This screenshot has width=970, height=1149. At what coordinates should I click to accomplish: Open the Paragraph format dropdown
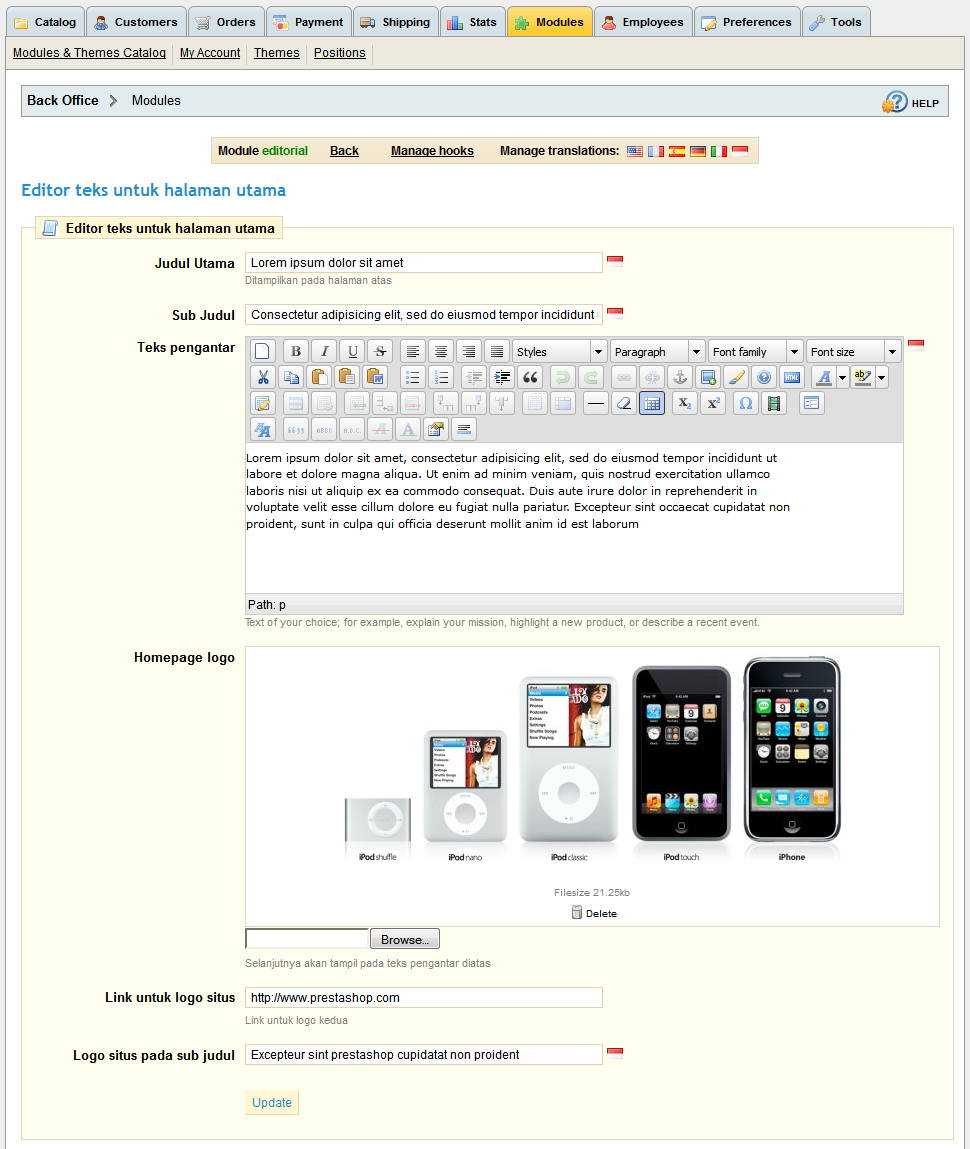pos(658,352)
